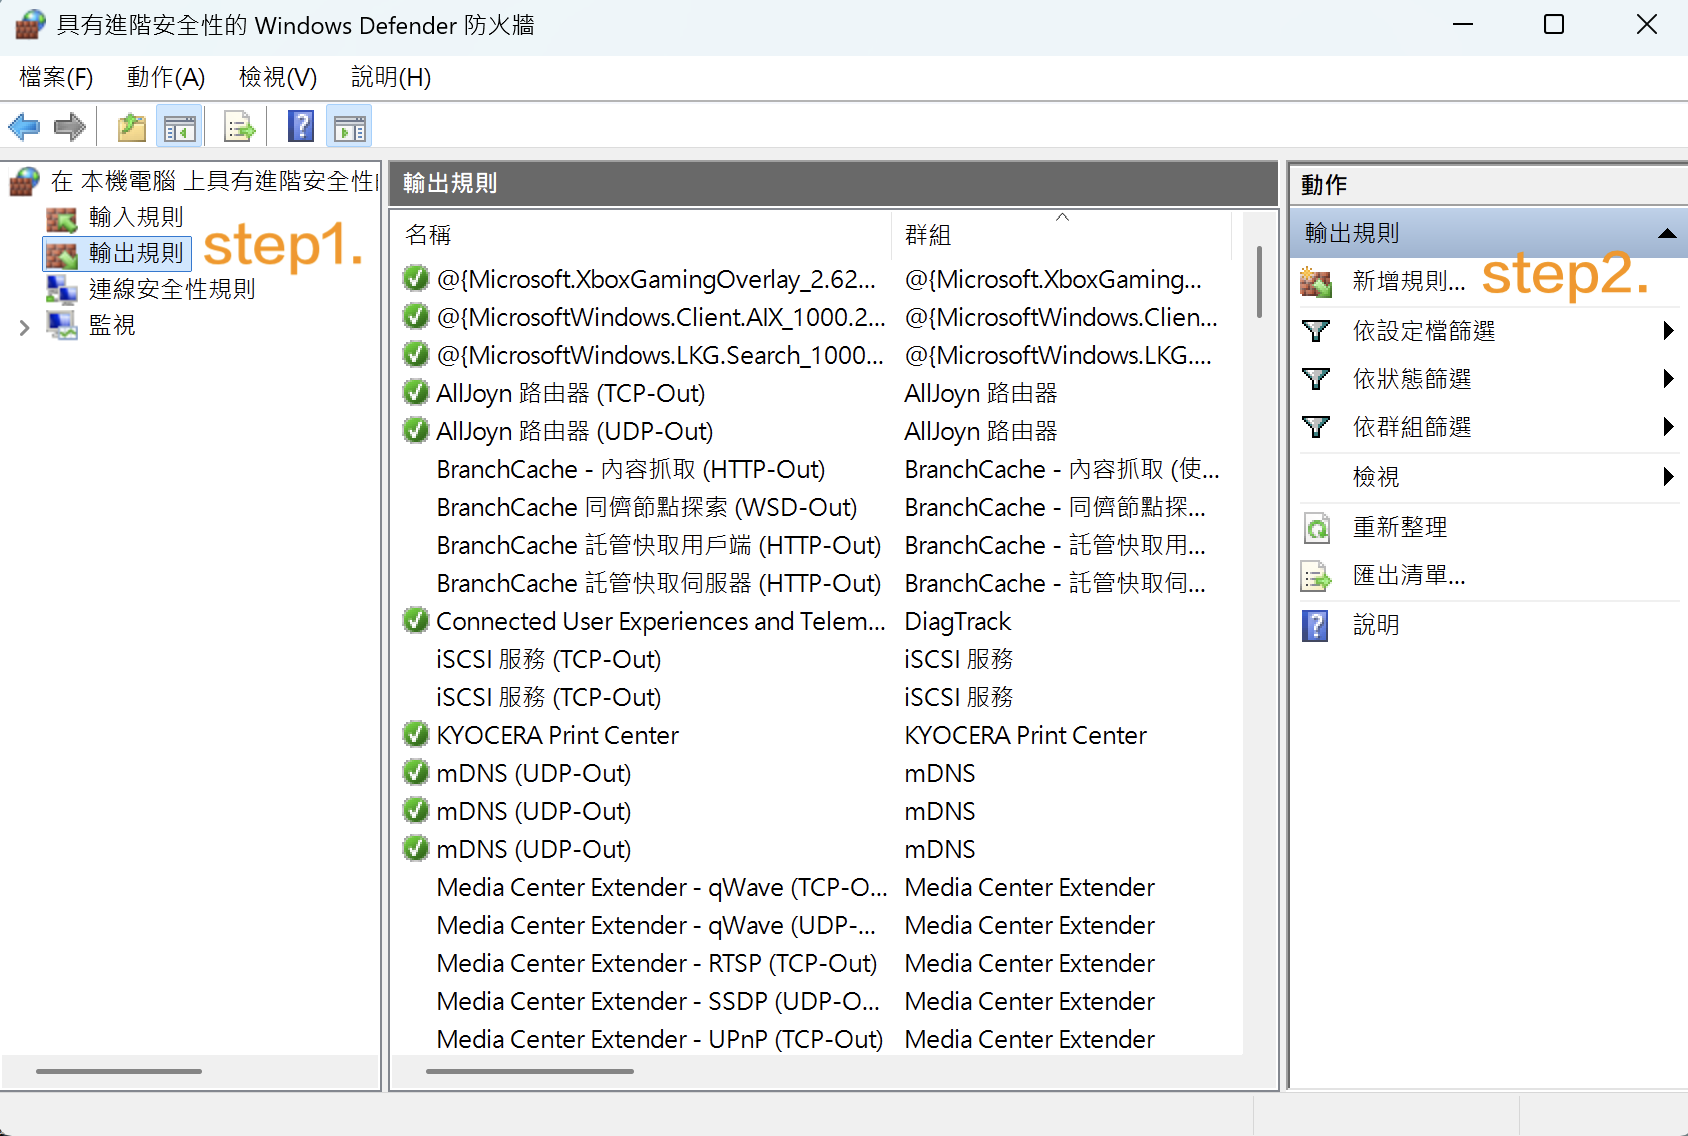Viewport: 1688px width, 1136px height.
Task: Click the up-one-level folder icon
Action: pyautogui.click(x=132, y=127)
